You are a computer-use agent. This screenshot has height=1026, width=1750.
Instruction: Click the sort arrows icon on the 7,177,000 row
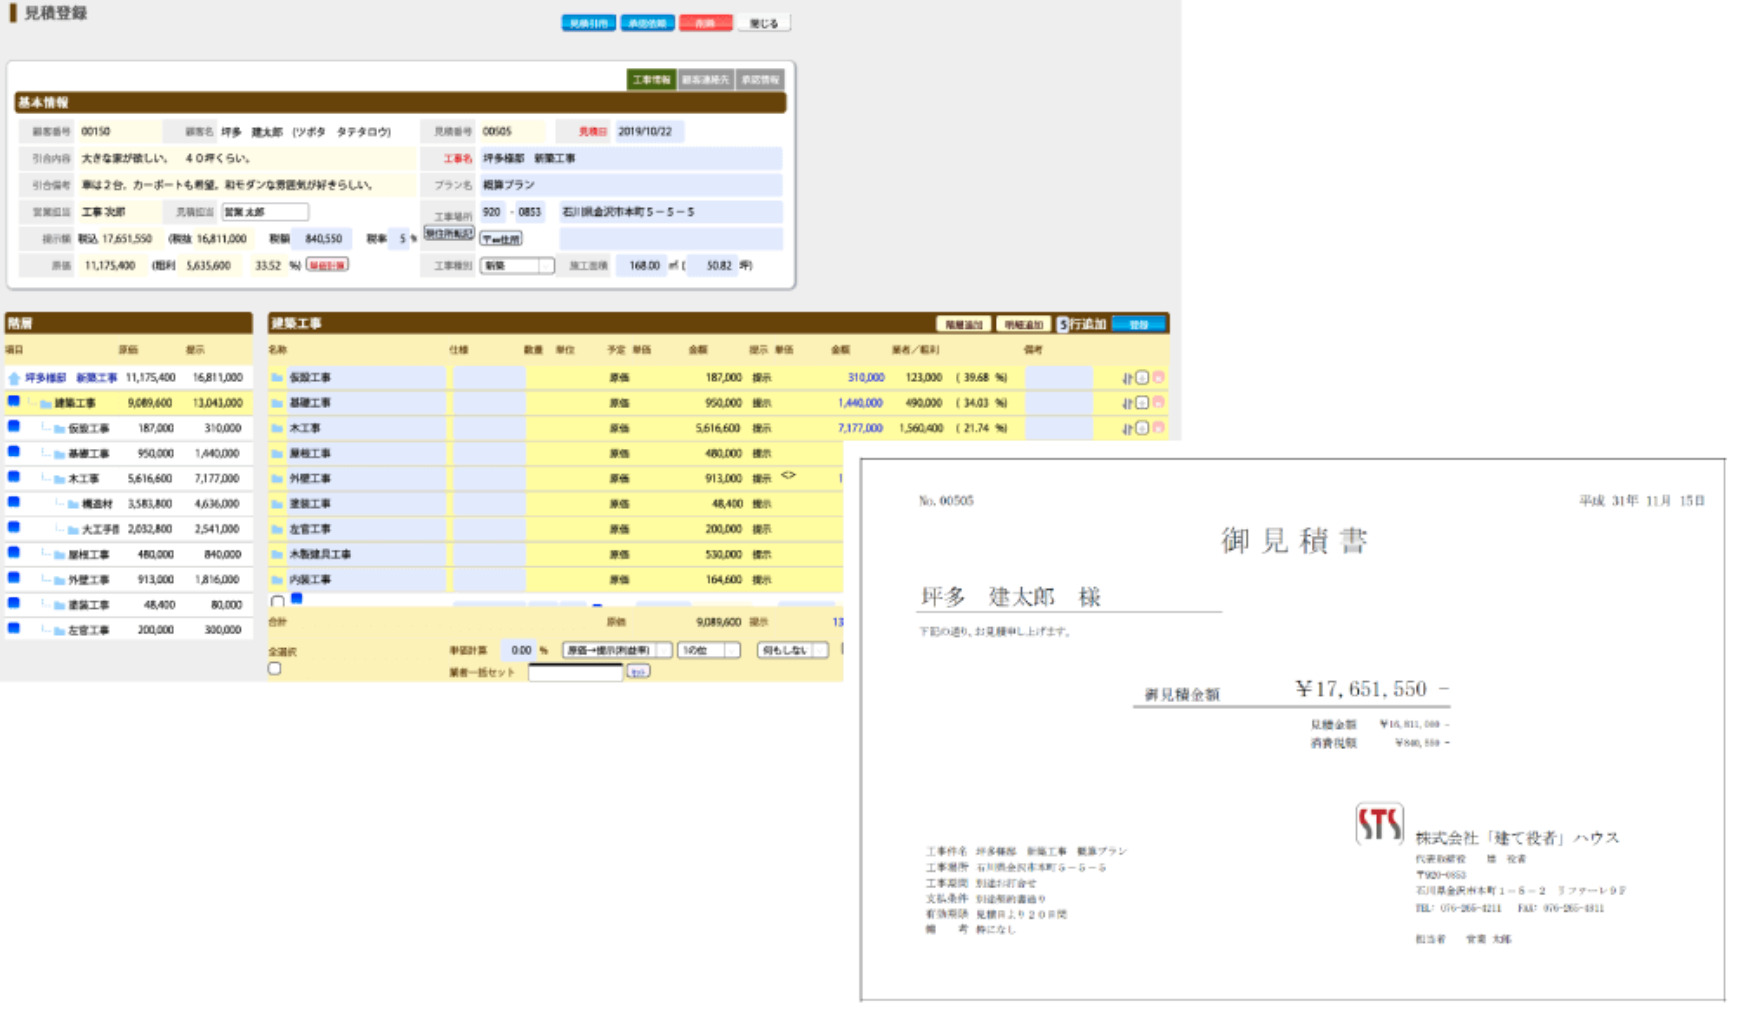1127,428
